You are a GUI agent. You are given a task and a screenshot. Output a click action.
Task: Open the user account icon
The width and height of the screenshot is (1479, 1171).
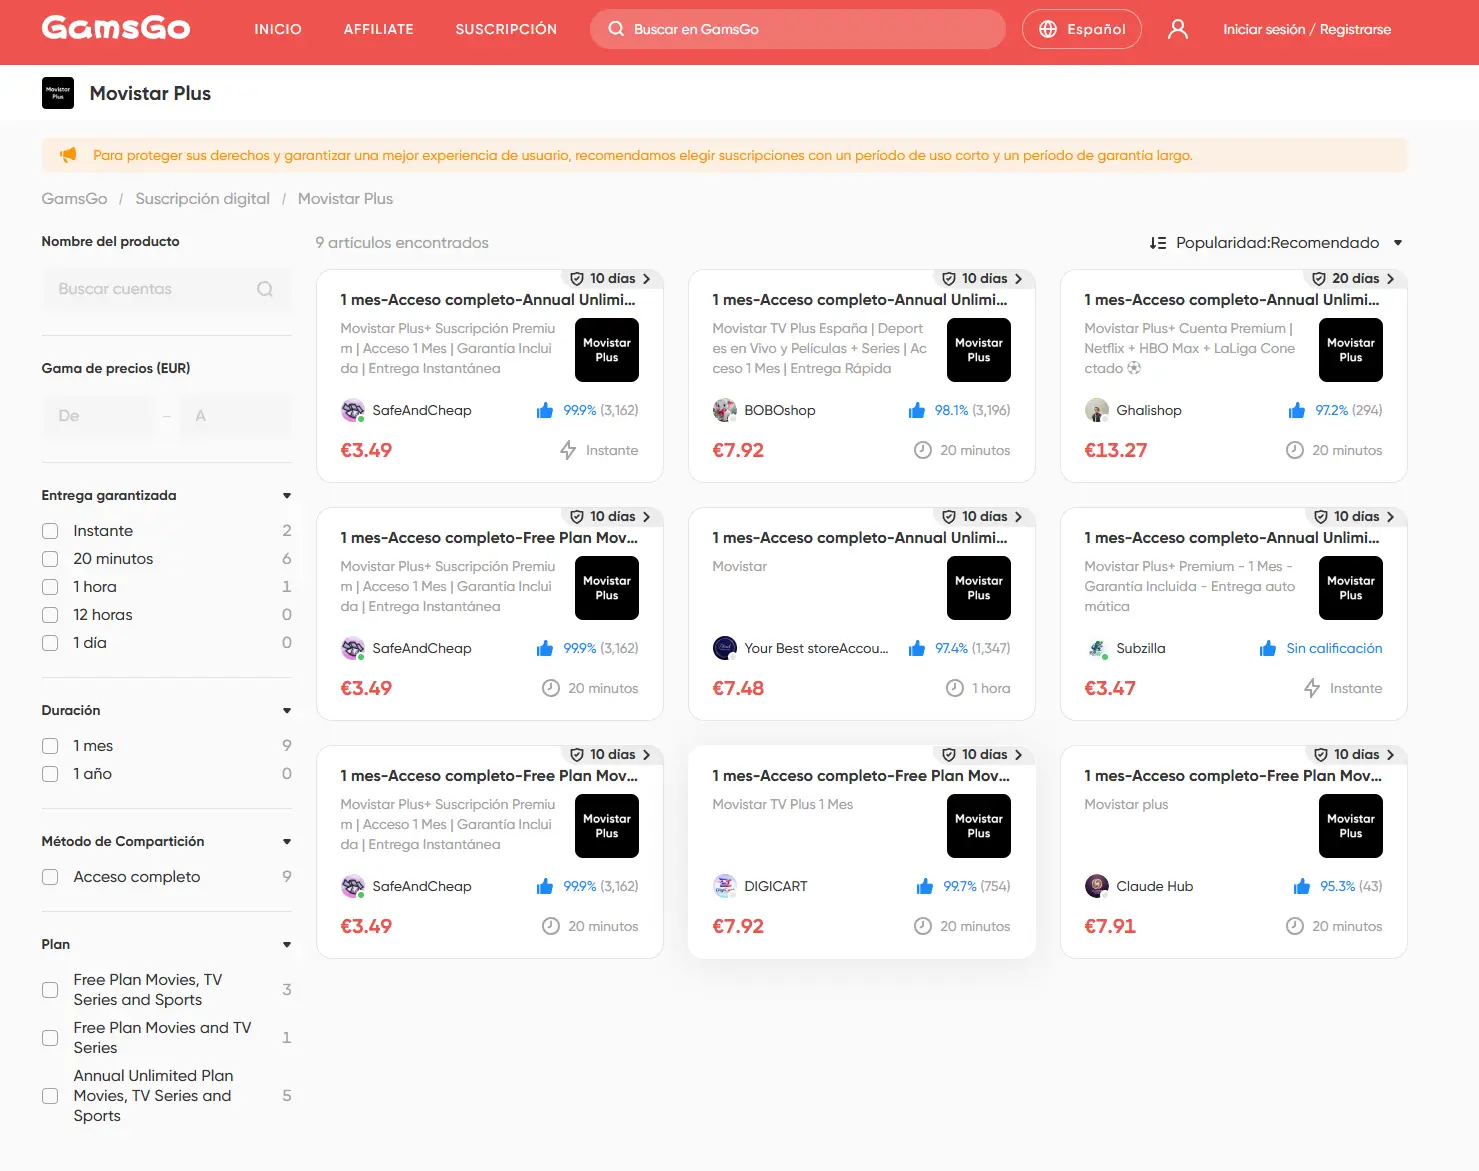(x=1178, y=29)
